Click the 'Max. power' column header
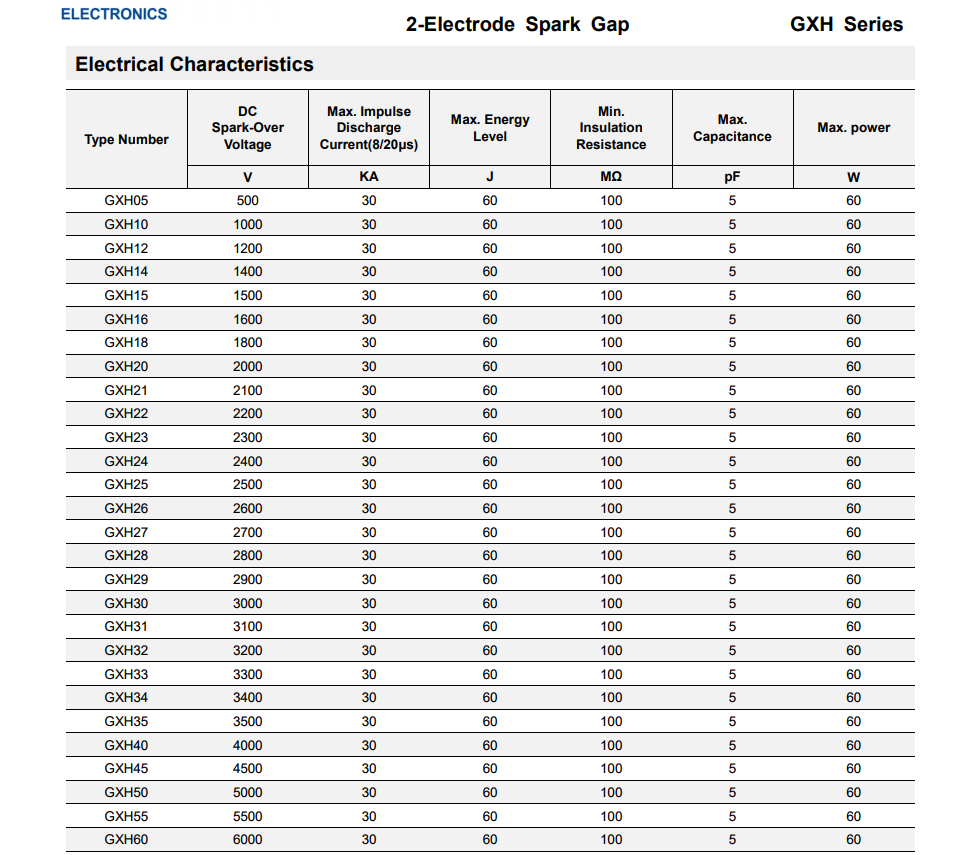Viewport: 980px width, 855px height. point(853,128)
